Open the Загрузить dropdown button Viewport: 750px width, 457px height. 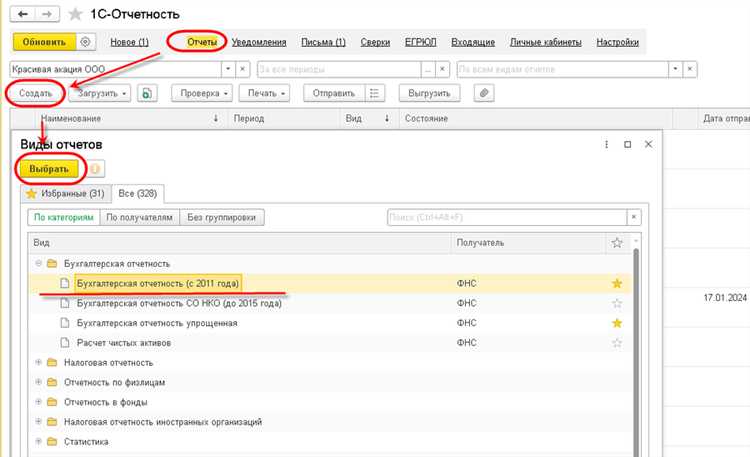pos(99,93)
